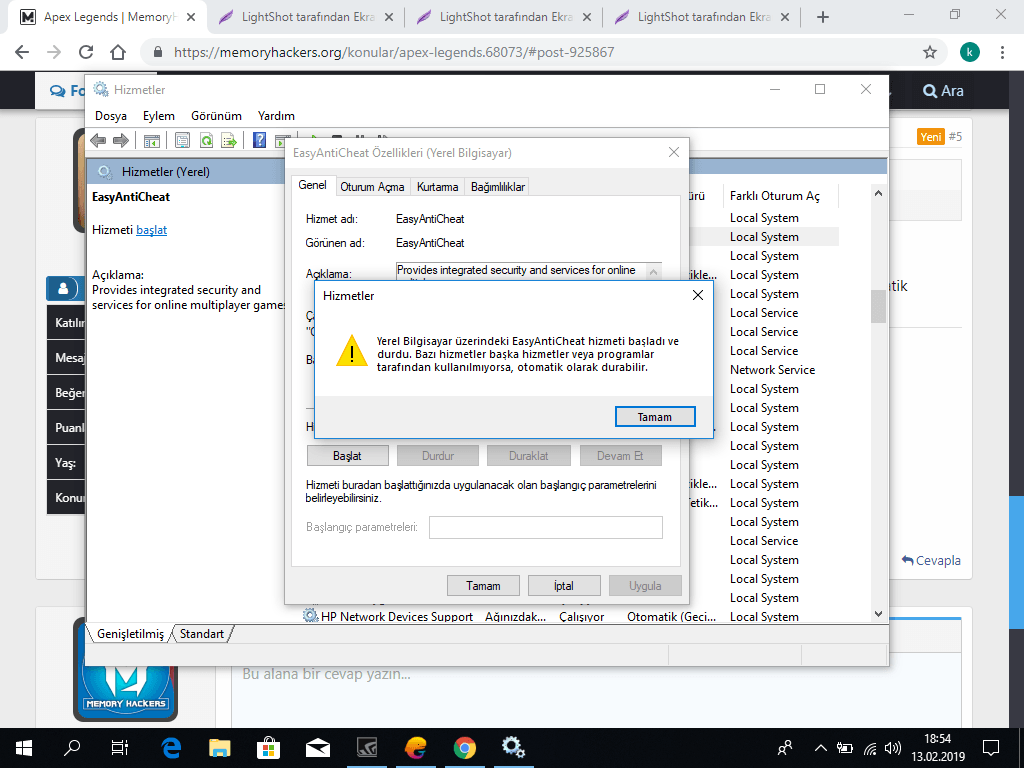Image resolution: width=1024 pixels, height=768 pixels.
Task: Open Task View from the taskbar
Action: 120,748
